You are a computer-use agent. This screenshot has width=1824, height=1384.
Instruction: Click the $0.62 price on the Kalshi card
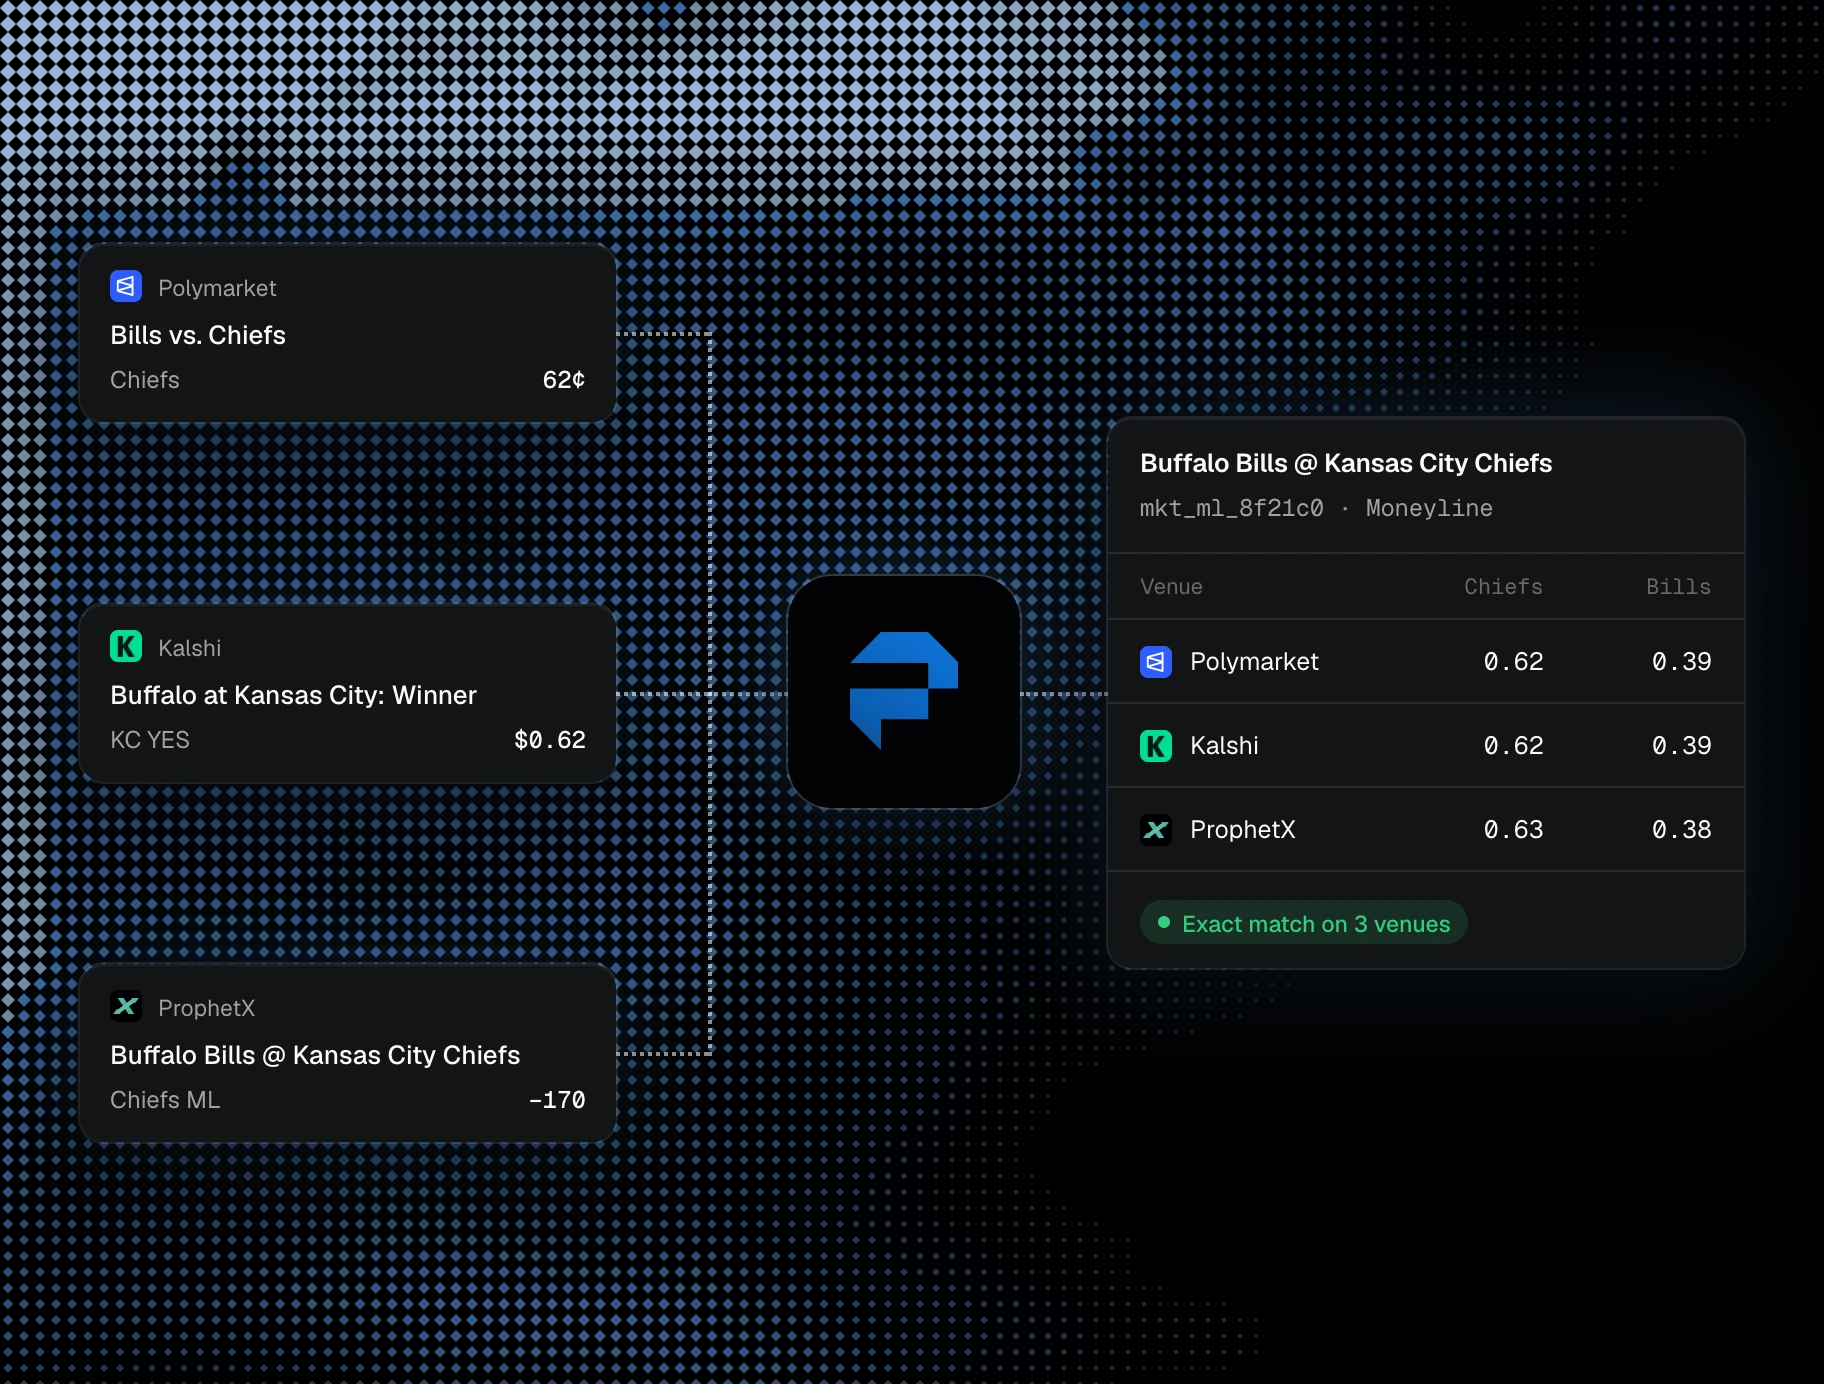(x=550, y=740)
